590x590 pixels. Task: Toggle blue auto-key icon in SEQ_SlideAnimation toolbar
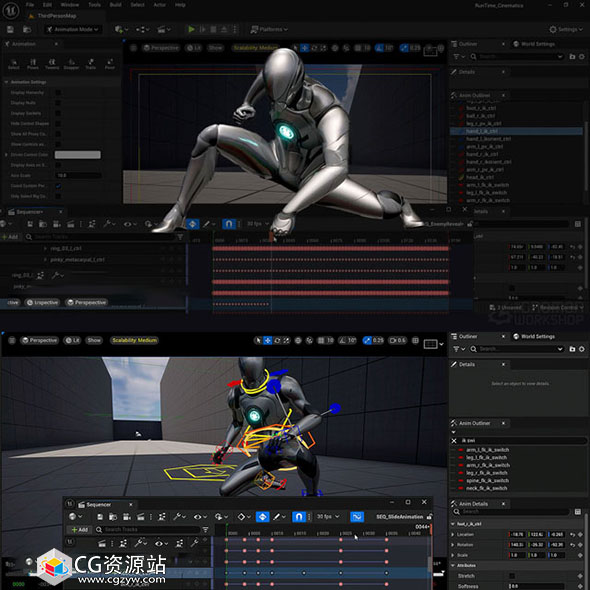tap(262, 517)
